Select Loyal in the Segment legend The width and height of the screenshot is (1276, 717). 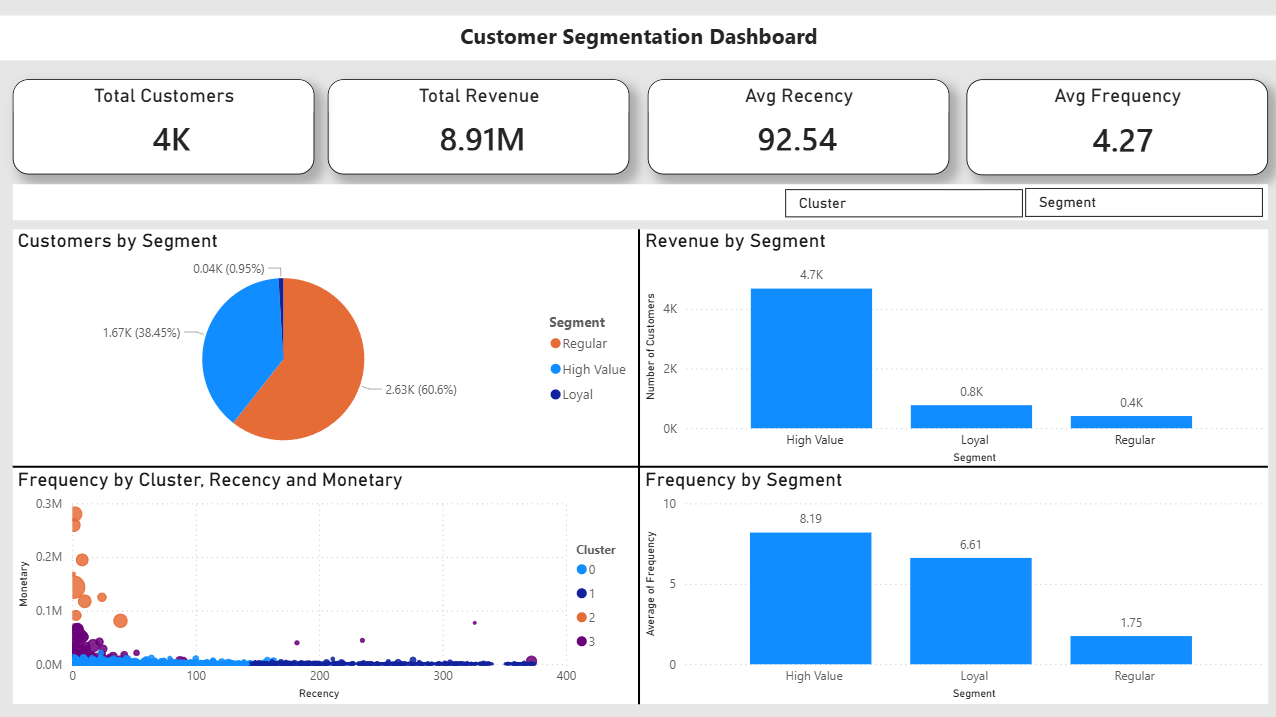coord(577,394)
